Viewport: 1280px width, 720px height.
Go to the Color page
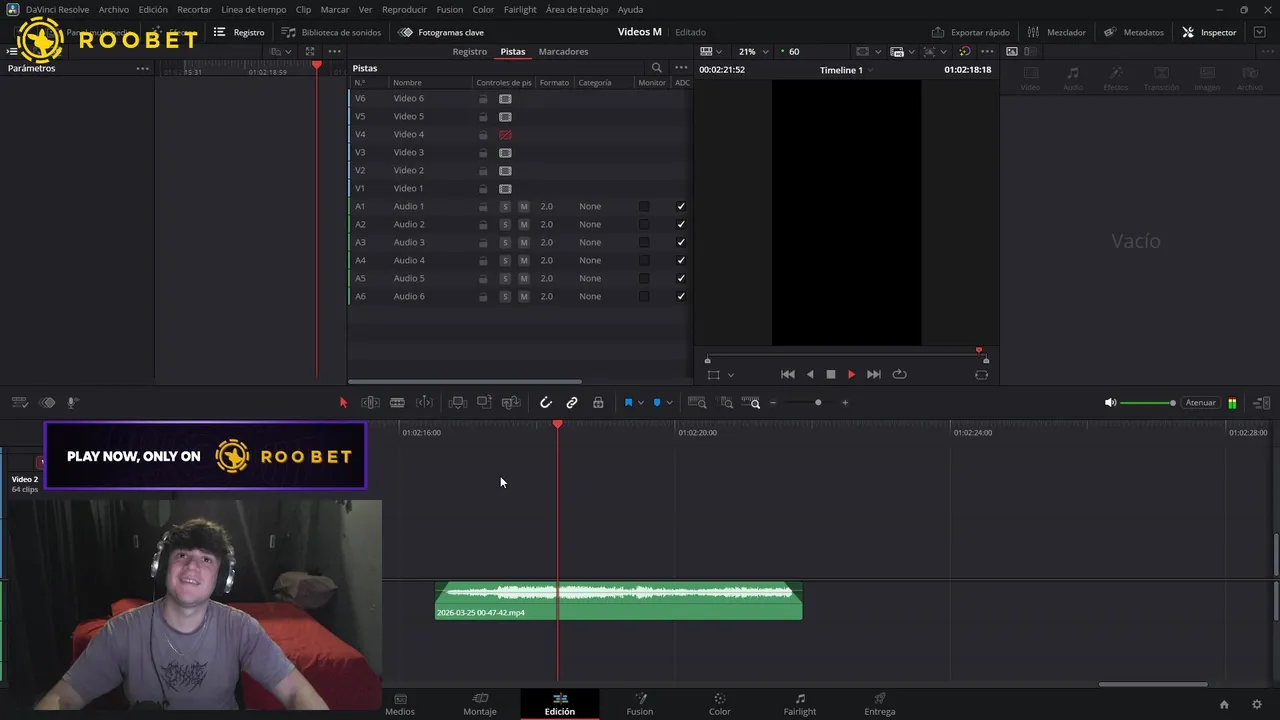pos(719,704)
